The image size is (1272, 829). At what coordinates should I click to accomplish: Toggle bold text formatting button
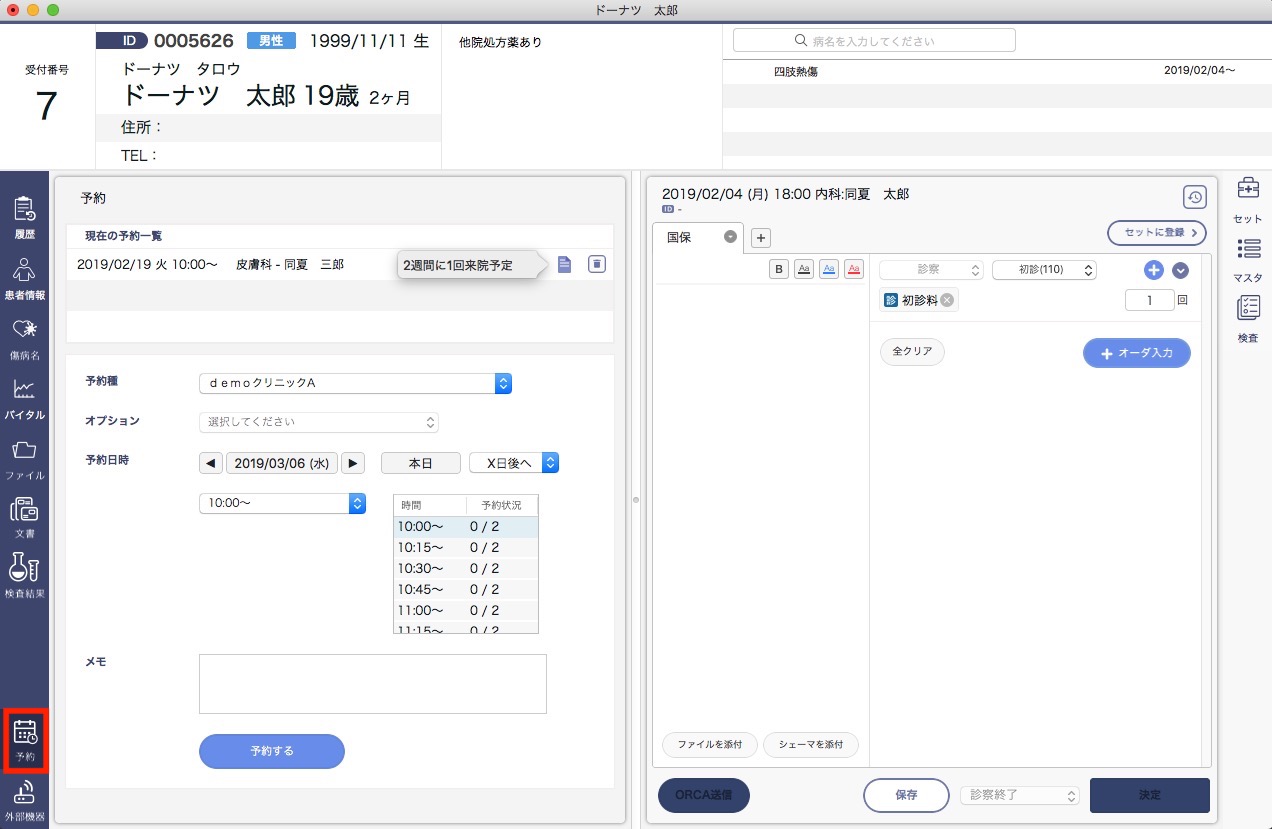pos(779,269)
